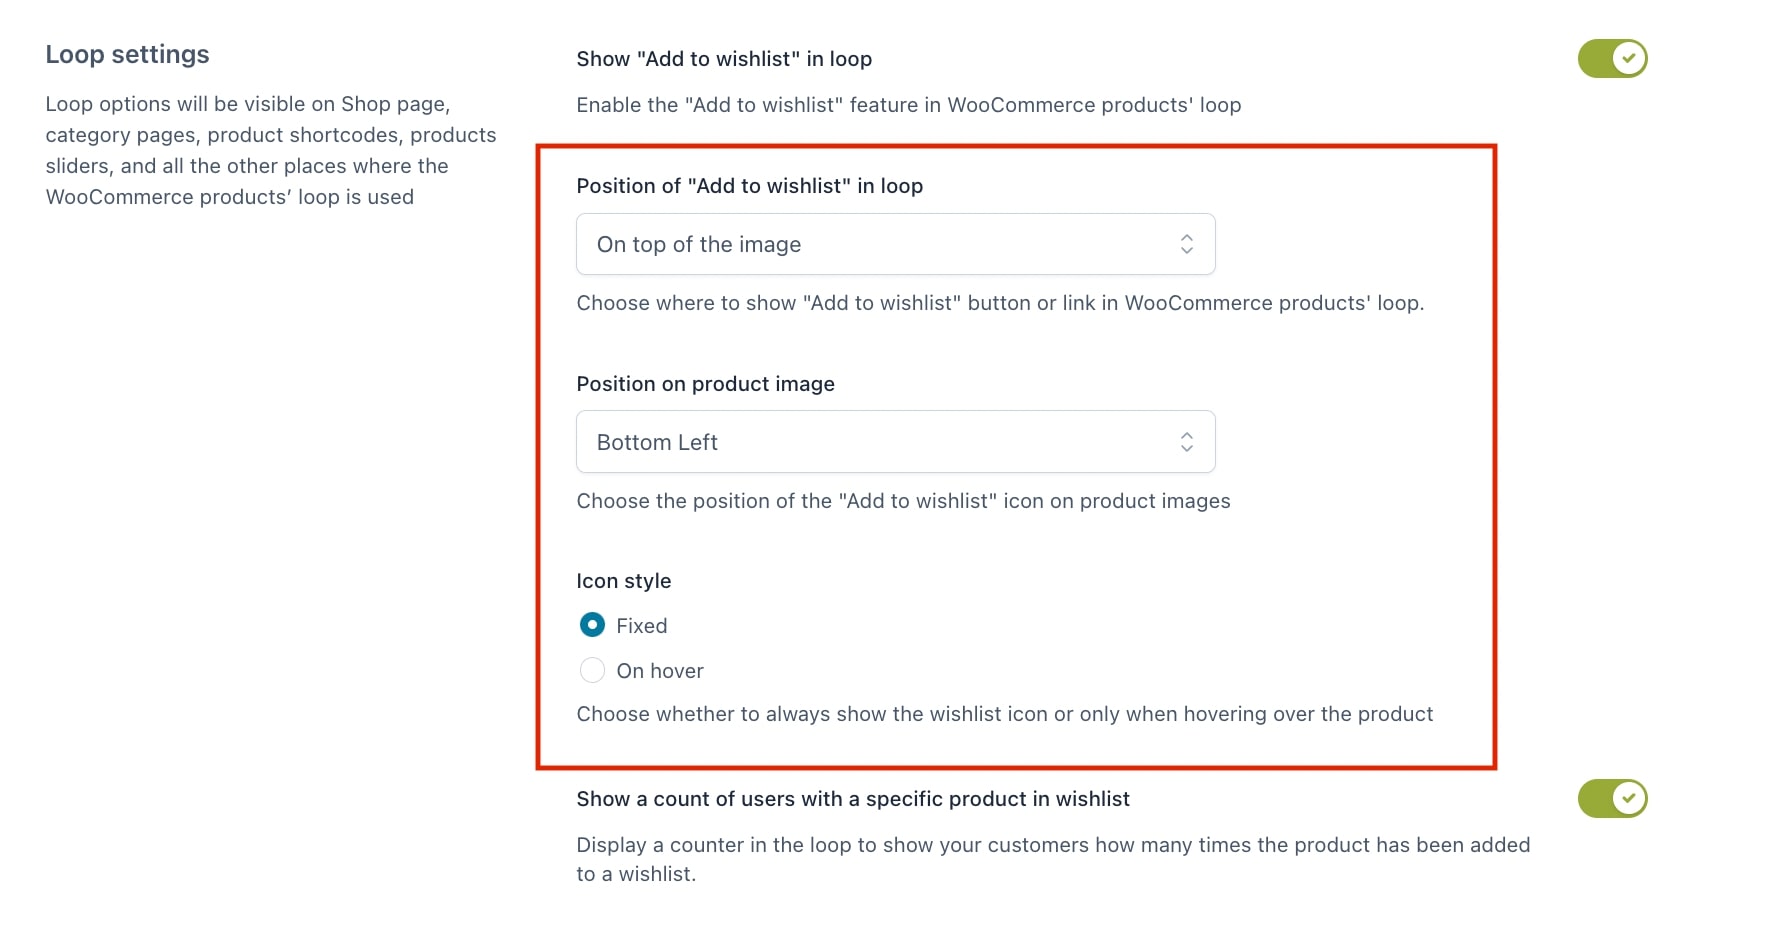Click the checkmark knob on the Add to wishlist toggle
The image size is (1790, 930).
point(1629,58)
